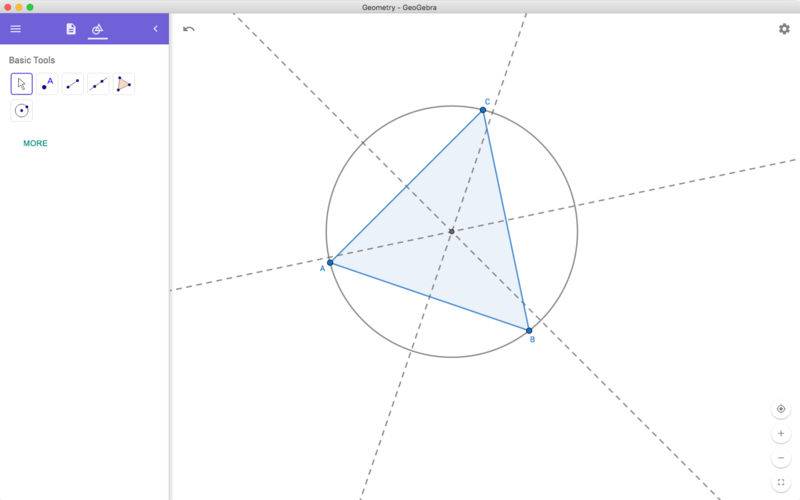Click the circumcenter point
This screenshot has width=800, height=500.
coord(452,231)
